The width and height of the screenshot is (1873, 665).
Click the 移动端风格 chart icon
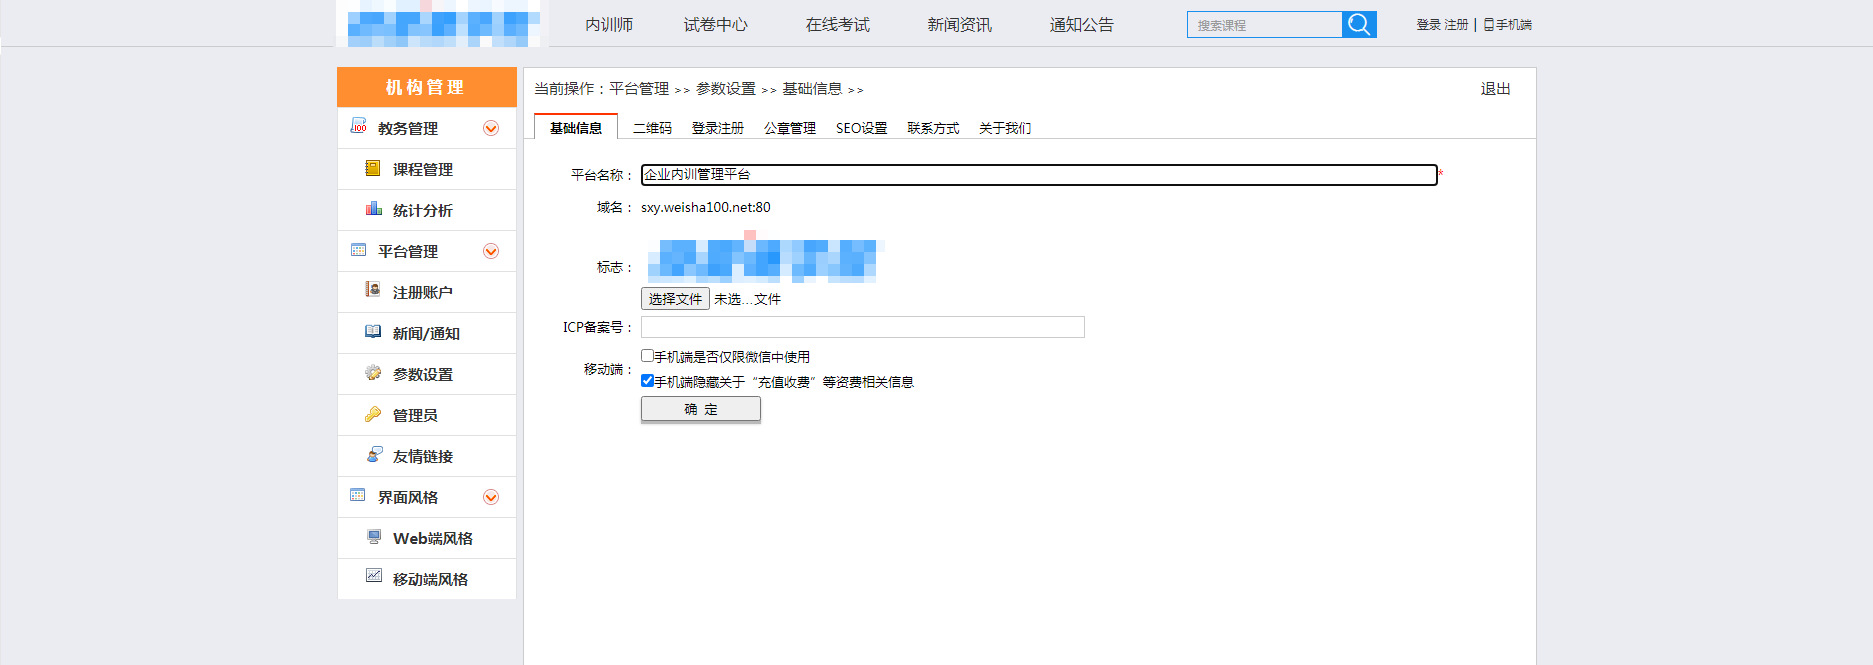(374, 575)
